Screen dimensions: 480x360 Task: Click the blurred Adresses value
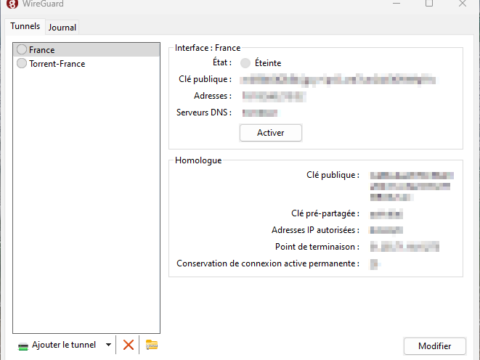point(274,96)
